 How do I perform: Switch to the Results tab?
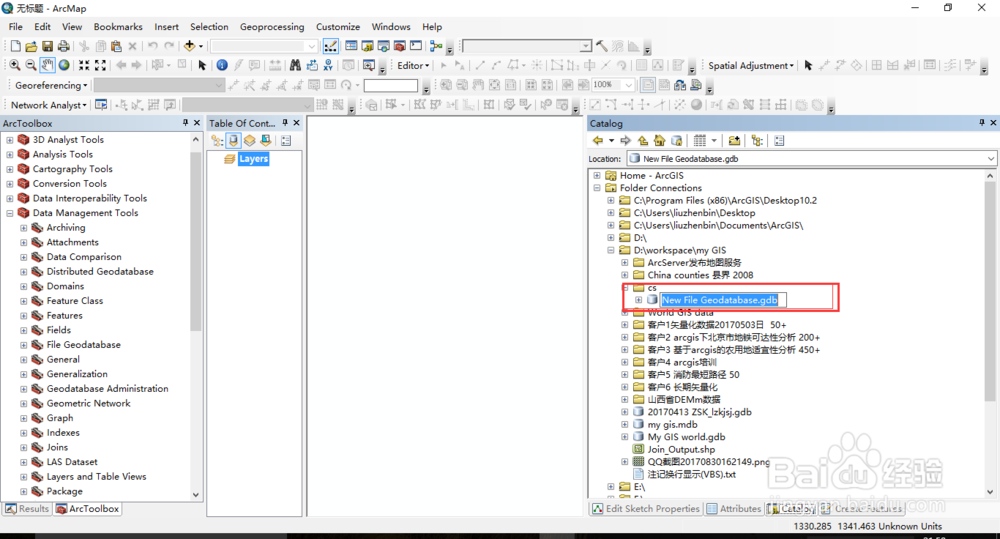click(27, 508)
